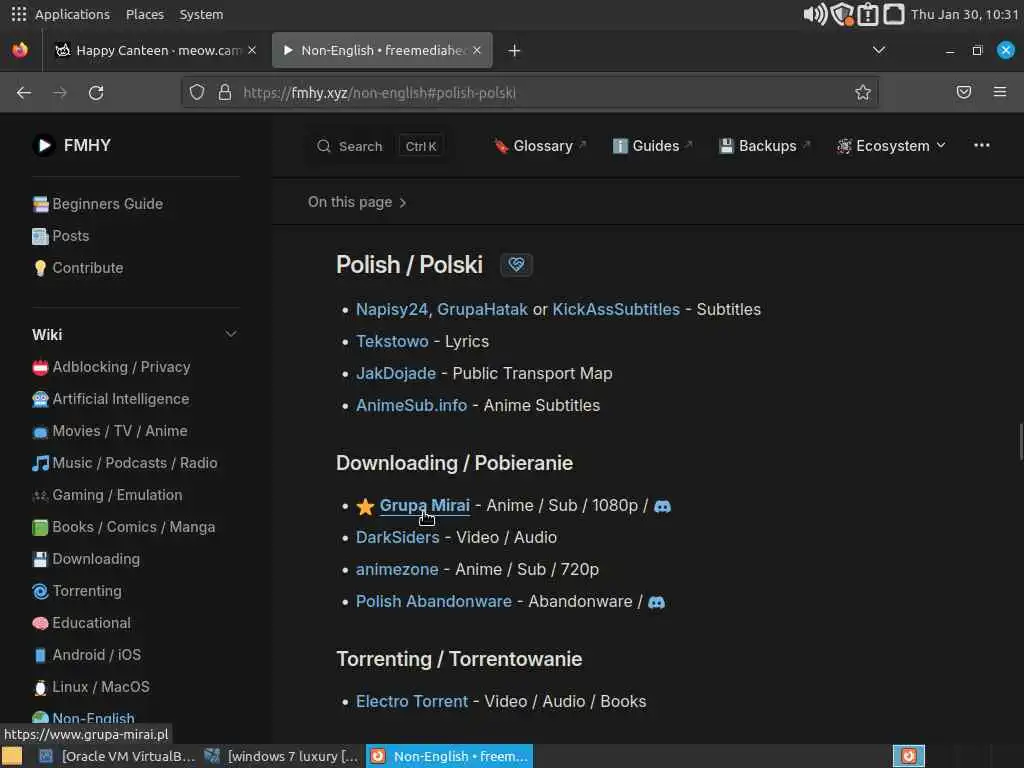1024x768 pixels.
Task: Click Discord icon next to Grupa Mirai
Action: [662, 506]
